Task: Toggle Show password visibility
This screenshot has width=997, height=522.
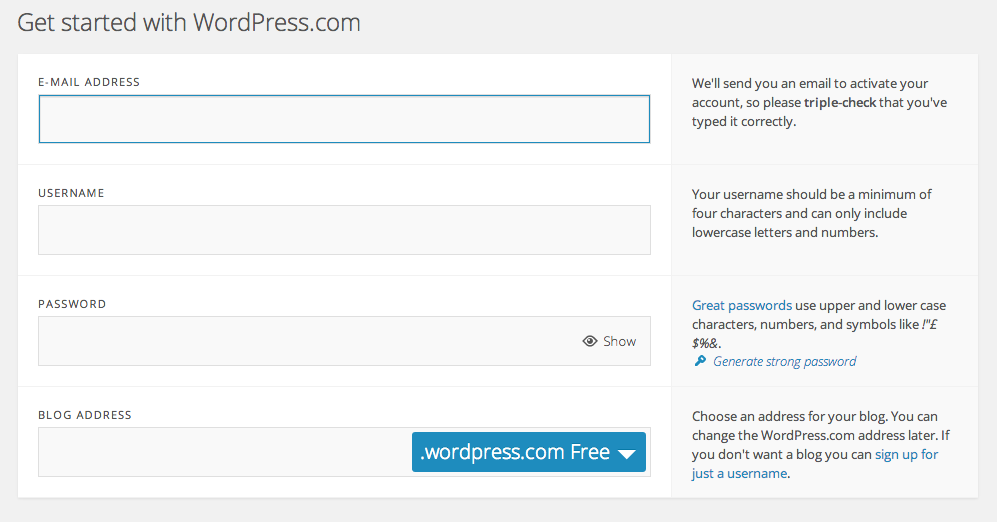Action: tap(609, 341)
